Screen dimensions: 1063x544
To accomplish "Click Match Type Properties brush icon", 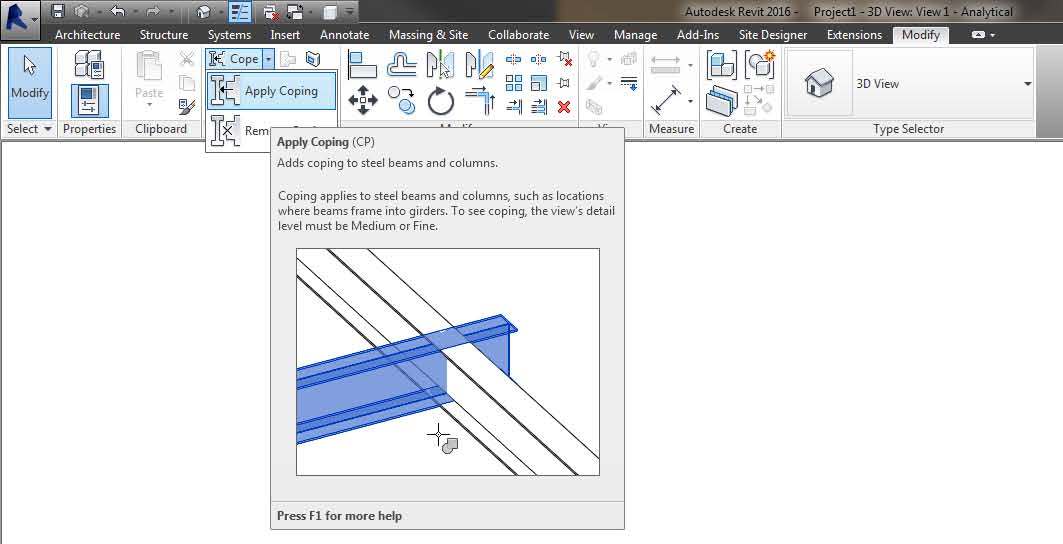I will [187, 106].
